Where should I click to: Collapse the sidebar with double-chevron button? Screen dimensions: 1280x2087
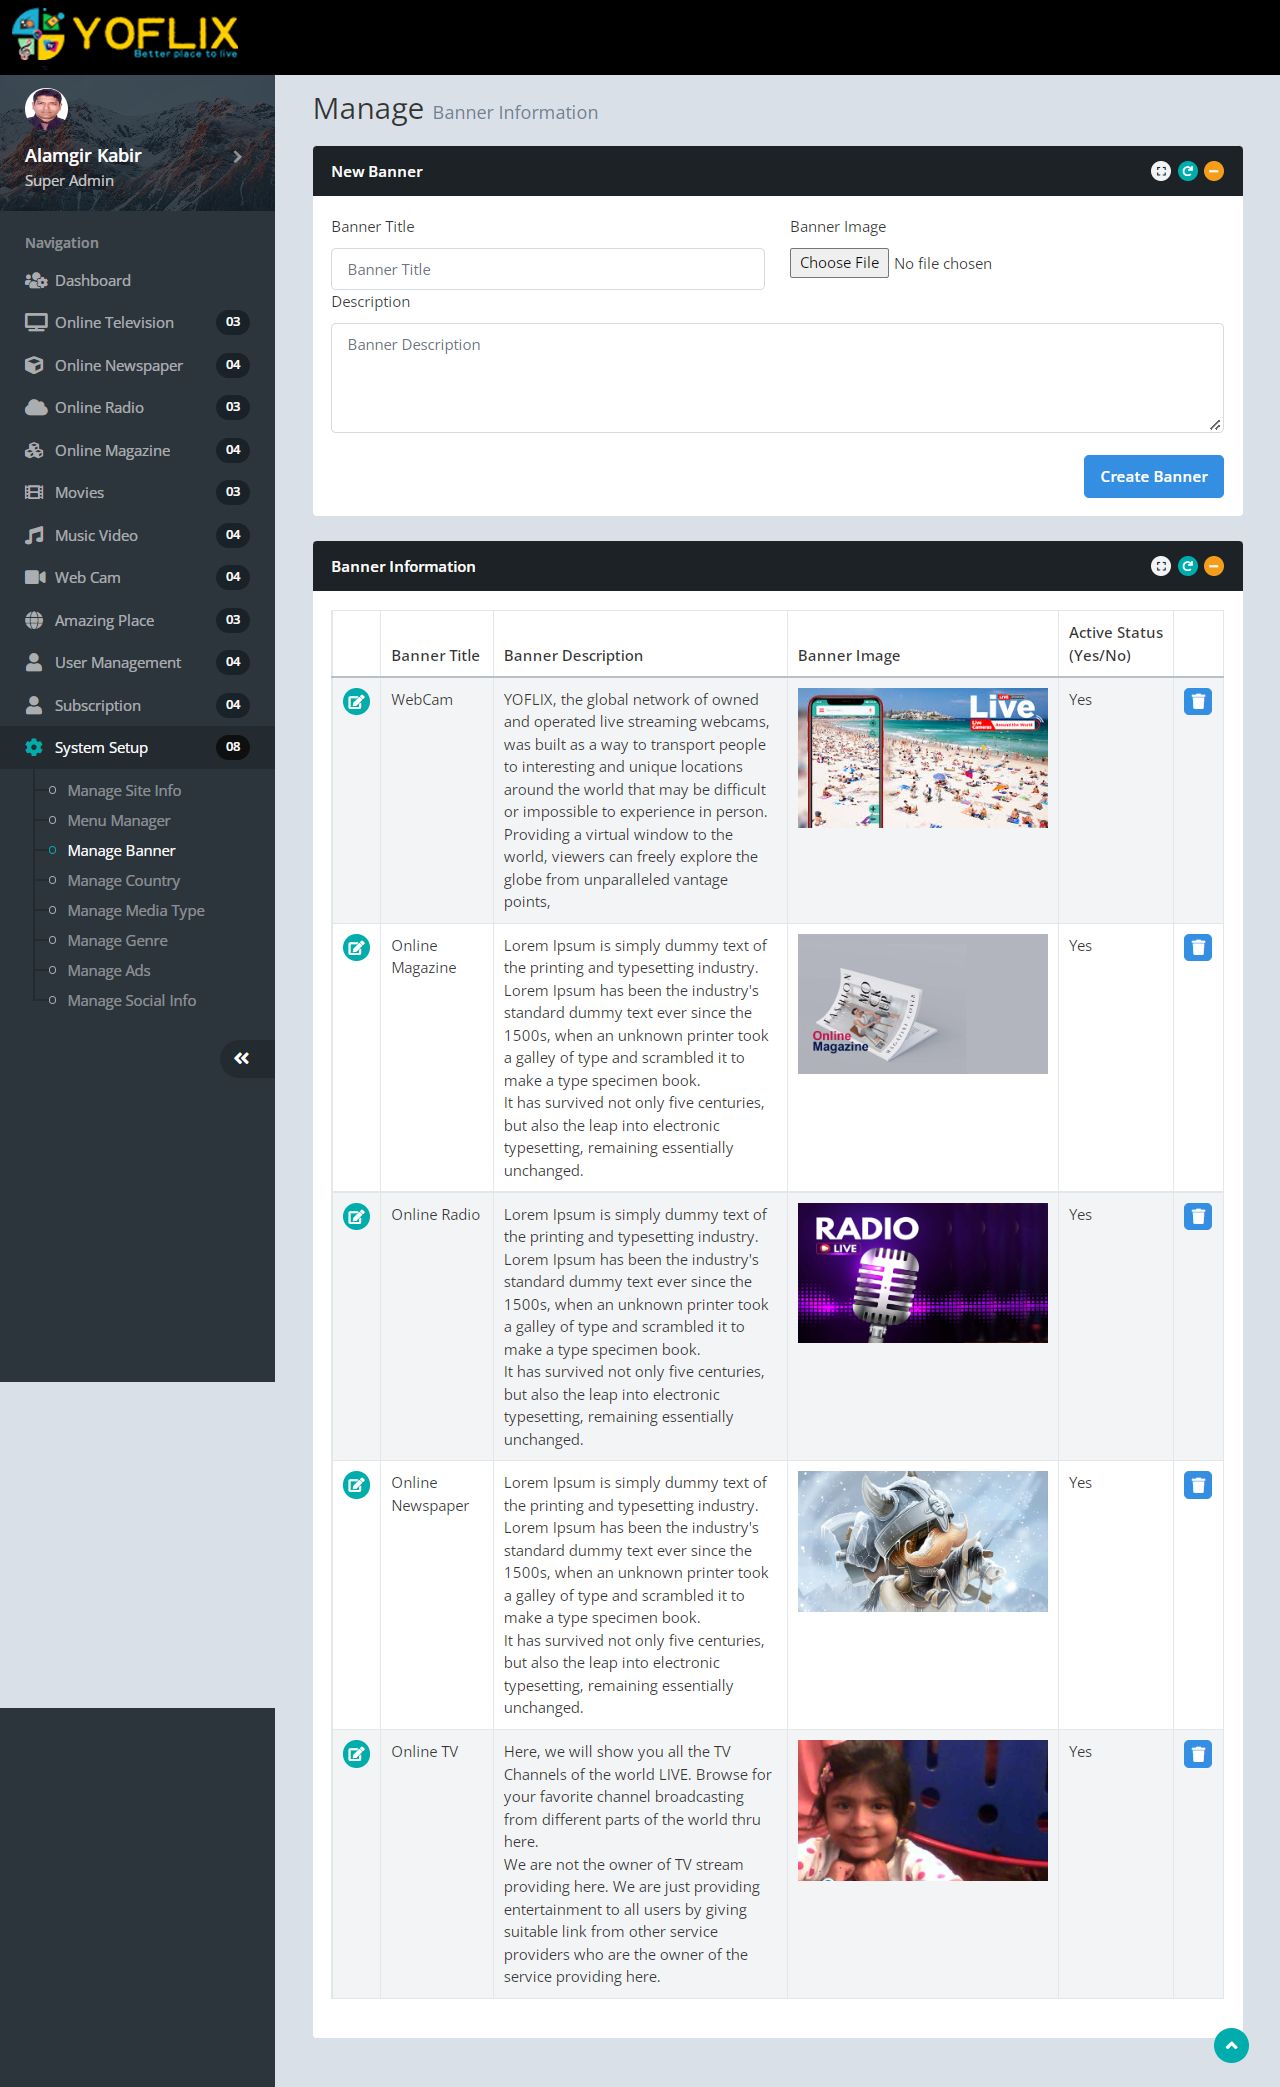coord(246,1059)
